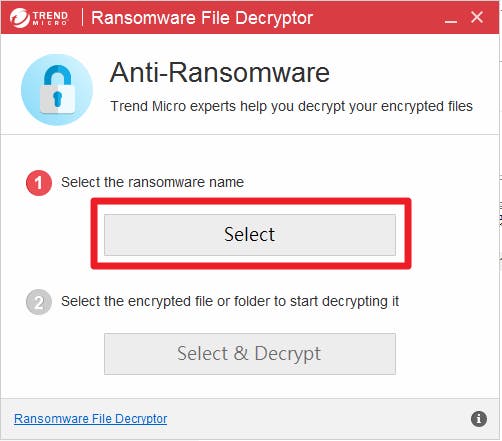The height and width of the screenshot is (441, 502).
Task: Click the label Select the ransomware name
Action: 152,182
